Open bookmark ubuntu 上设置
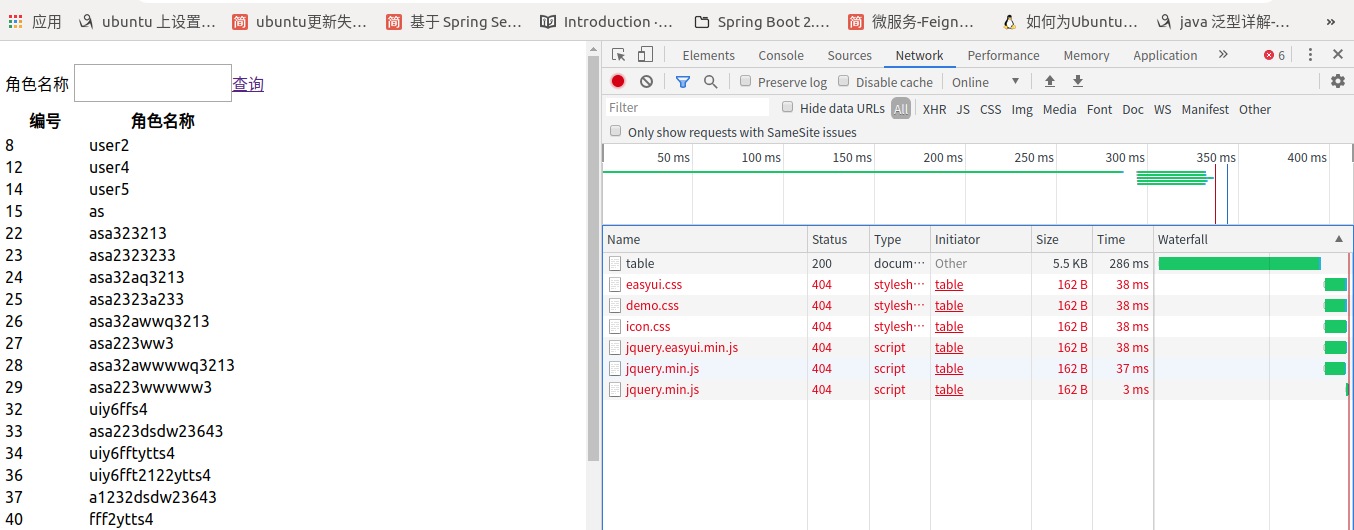This screenshot has height=530, width=1354. click(x=147, y=21)
